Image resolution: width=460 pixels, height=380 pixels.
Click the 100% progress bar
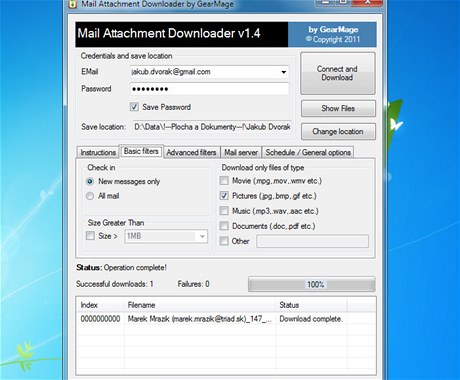312,284
